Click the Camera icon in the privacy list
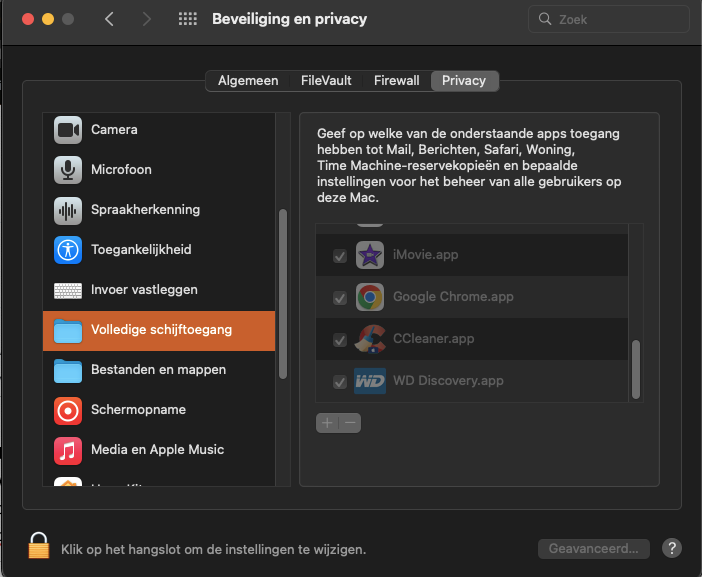The width and height of the screenshot is (702, 577). pyautogui.click(x=68, y=130)
